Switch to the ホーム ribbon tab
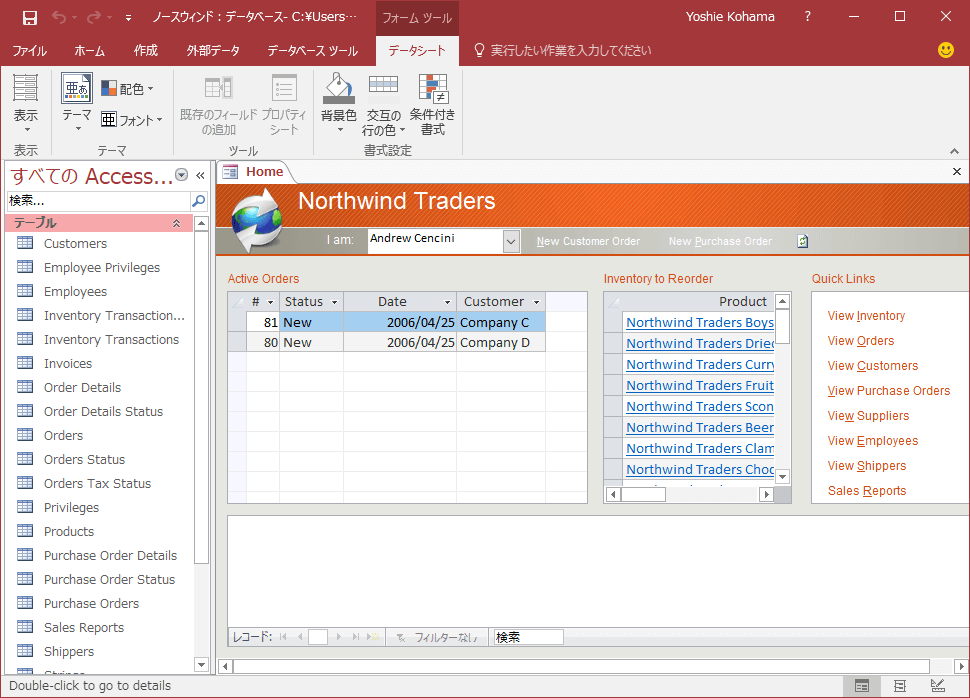 89,51
